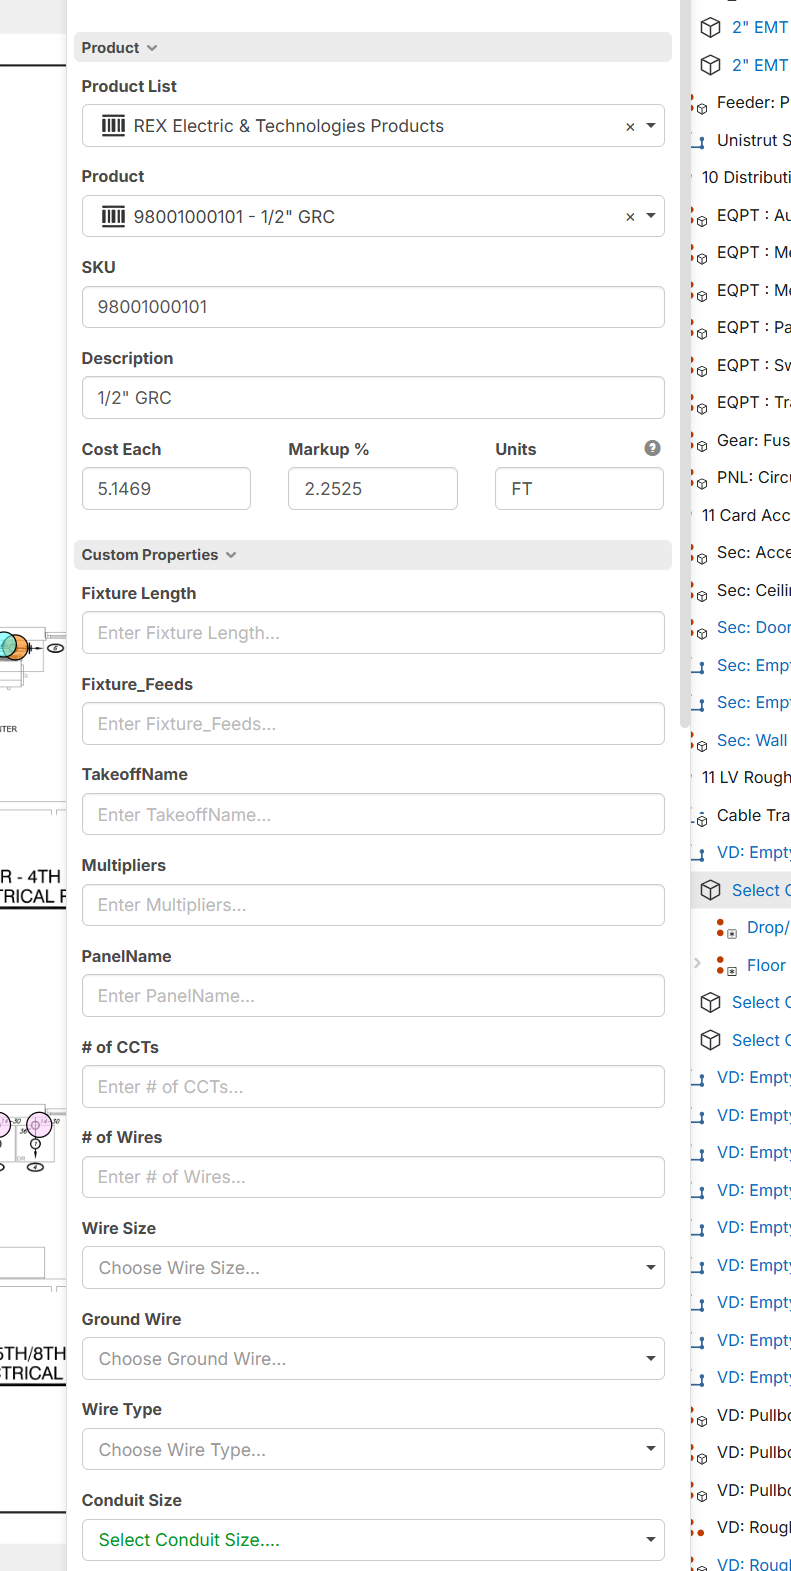Image resolution: width=791 pixels, height=1571 pixels.
Task: Collapse the Product section header
Action: pos(120,48)
